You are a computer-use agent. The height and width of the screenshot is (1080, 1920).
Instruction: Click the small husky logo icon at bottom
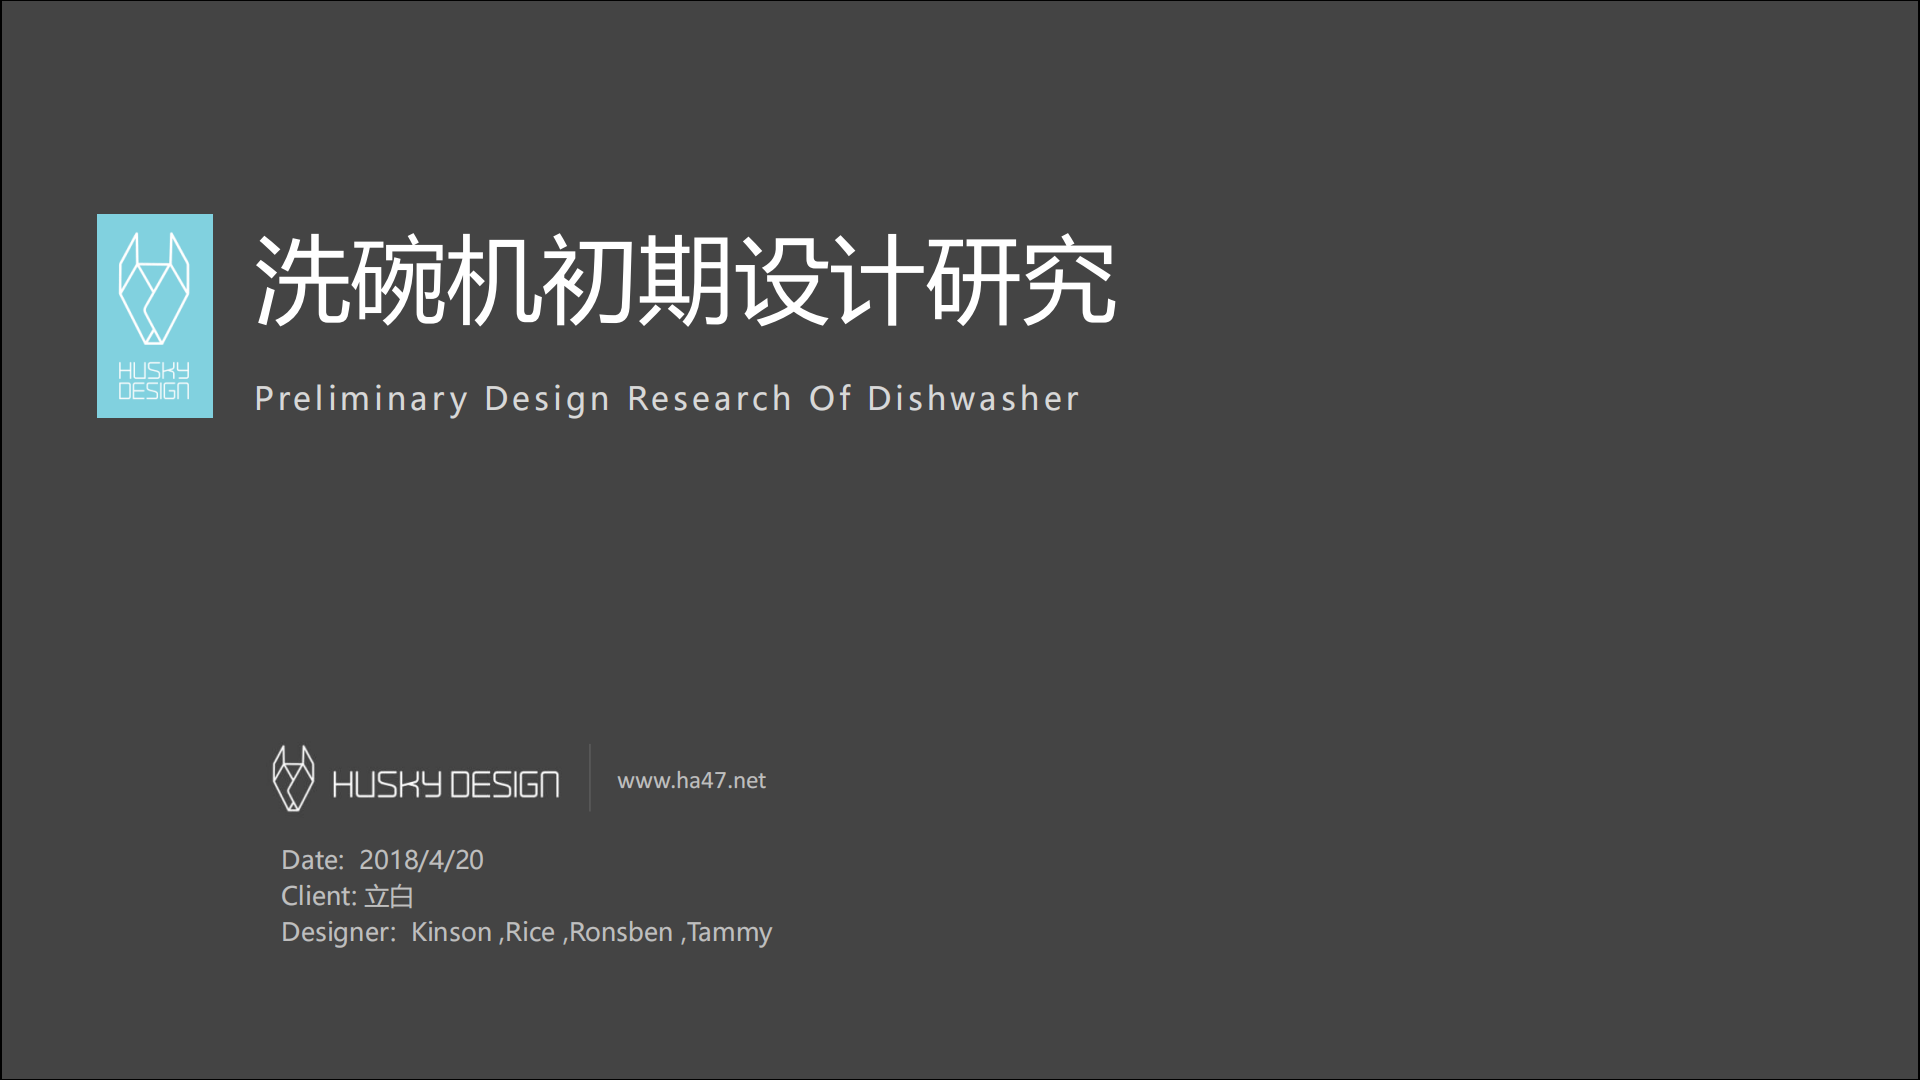point(293,778)
